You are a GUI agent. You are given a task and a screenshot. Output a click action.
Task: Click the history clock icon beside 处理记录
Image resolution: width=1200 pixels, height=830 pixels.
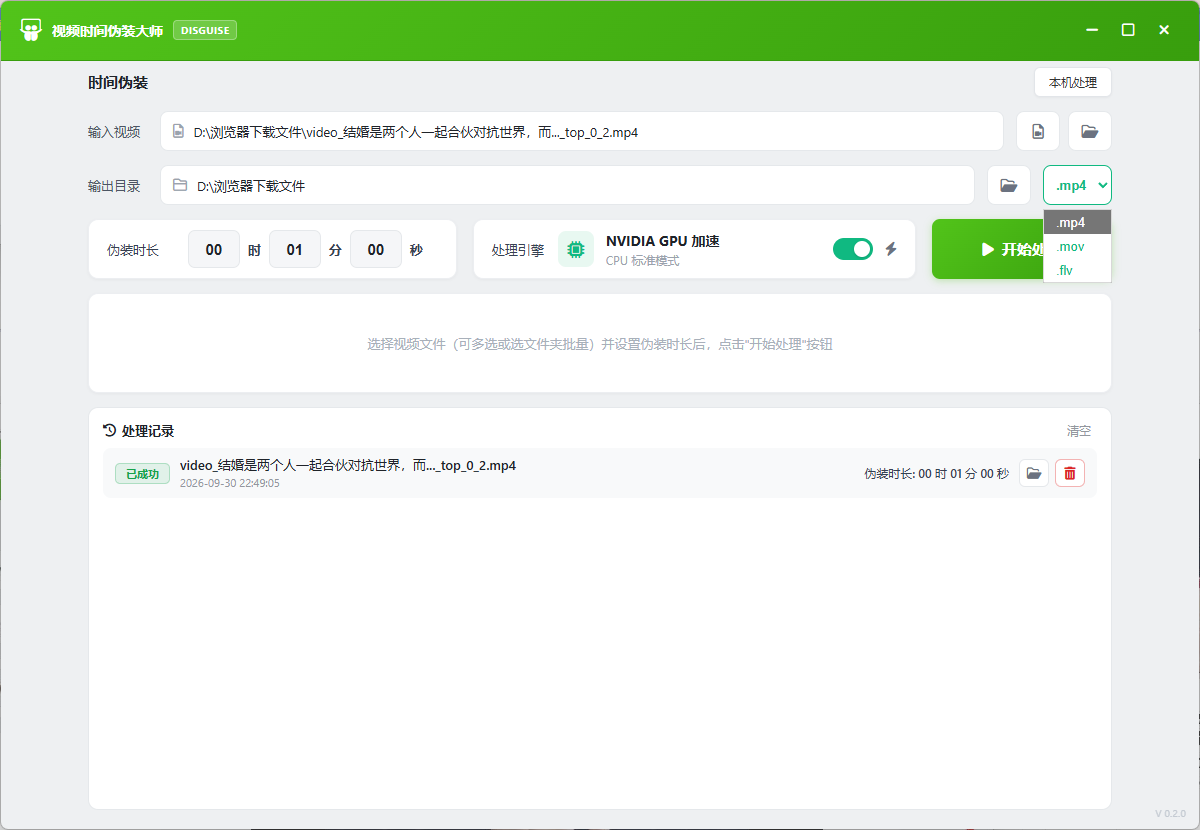(x=110, y=431)
